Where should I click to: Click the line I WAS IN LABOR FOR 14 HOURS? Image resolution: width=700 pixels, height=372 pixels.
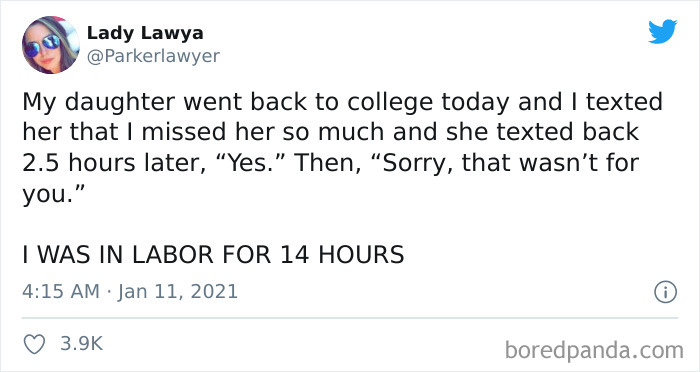pos(213,255)
